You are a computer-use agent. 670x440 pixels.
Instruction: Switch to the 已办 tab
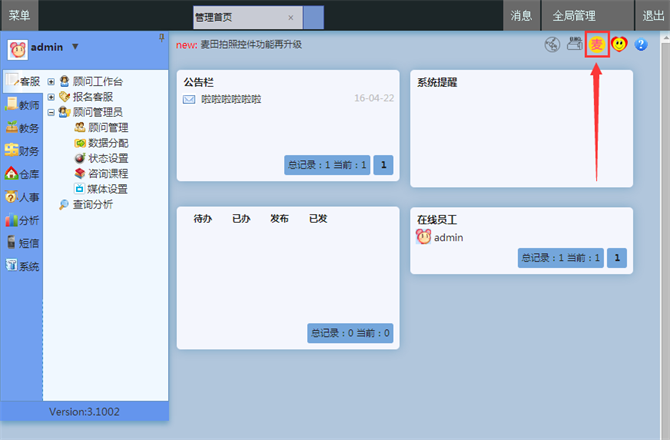(241, 219)
